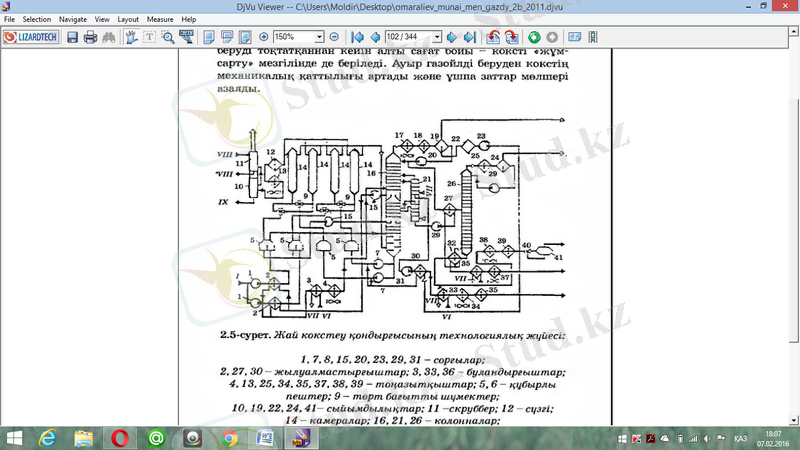Switch to single page layout

209,37
